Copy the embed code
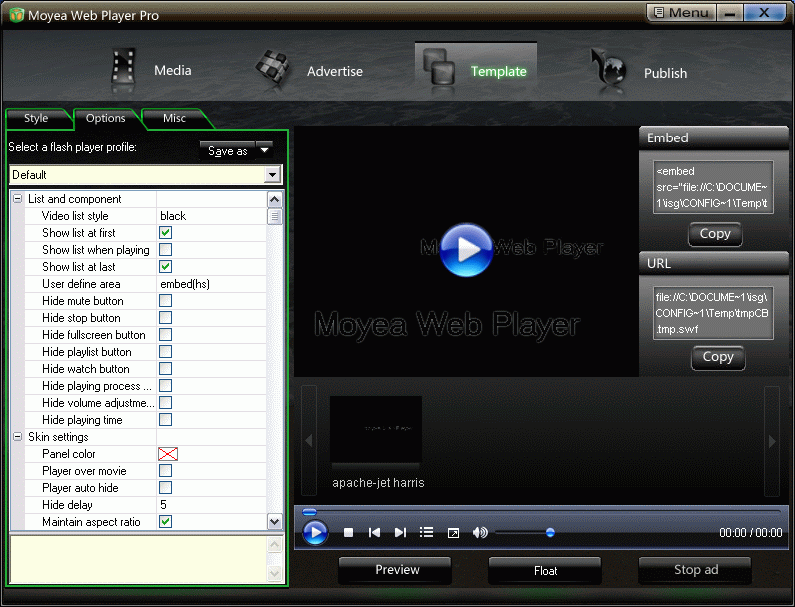Image resolution: width=795 pixels, height=607 pixels. point(715,234)
